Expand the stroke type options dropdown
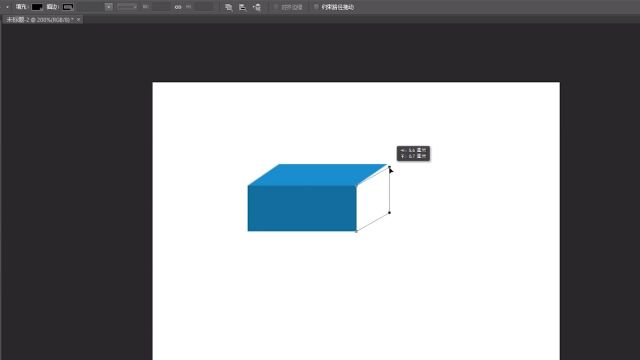The height and width of the screenshot is (360, 640). pyautogui.click(x=127, y=7)
